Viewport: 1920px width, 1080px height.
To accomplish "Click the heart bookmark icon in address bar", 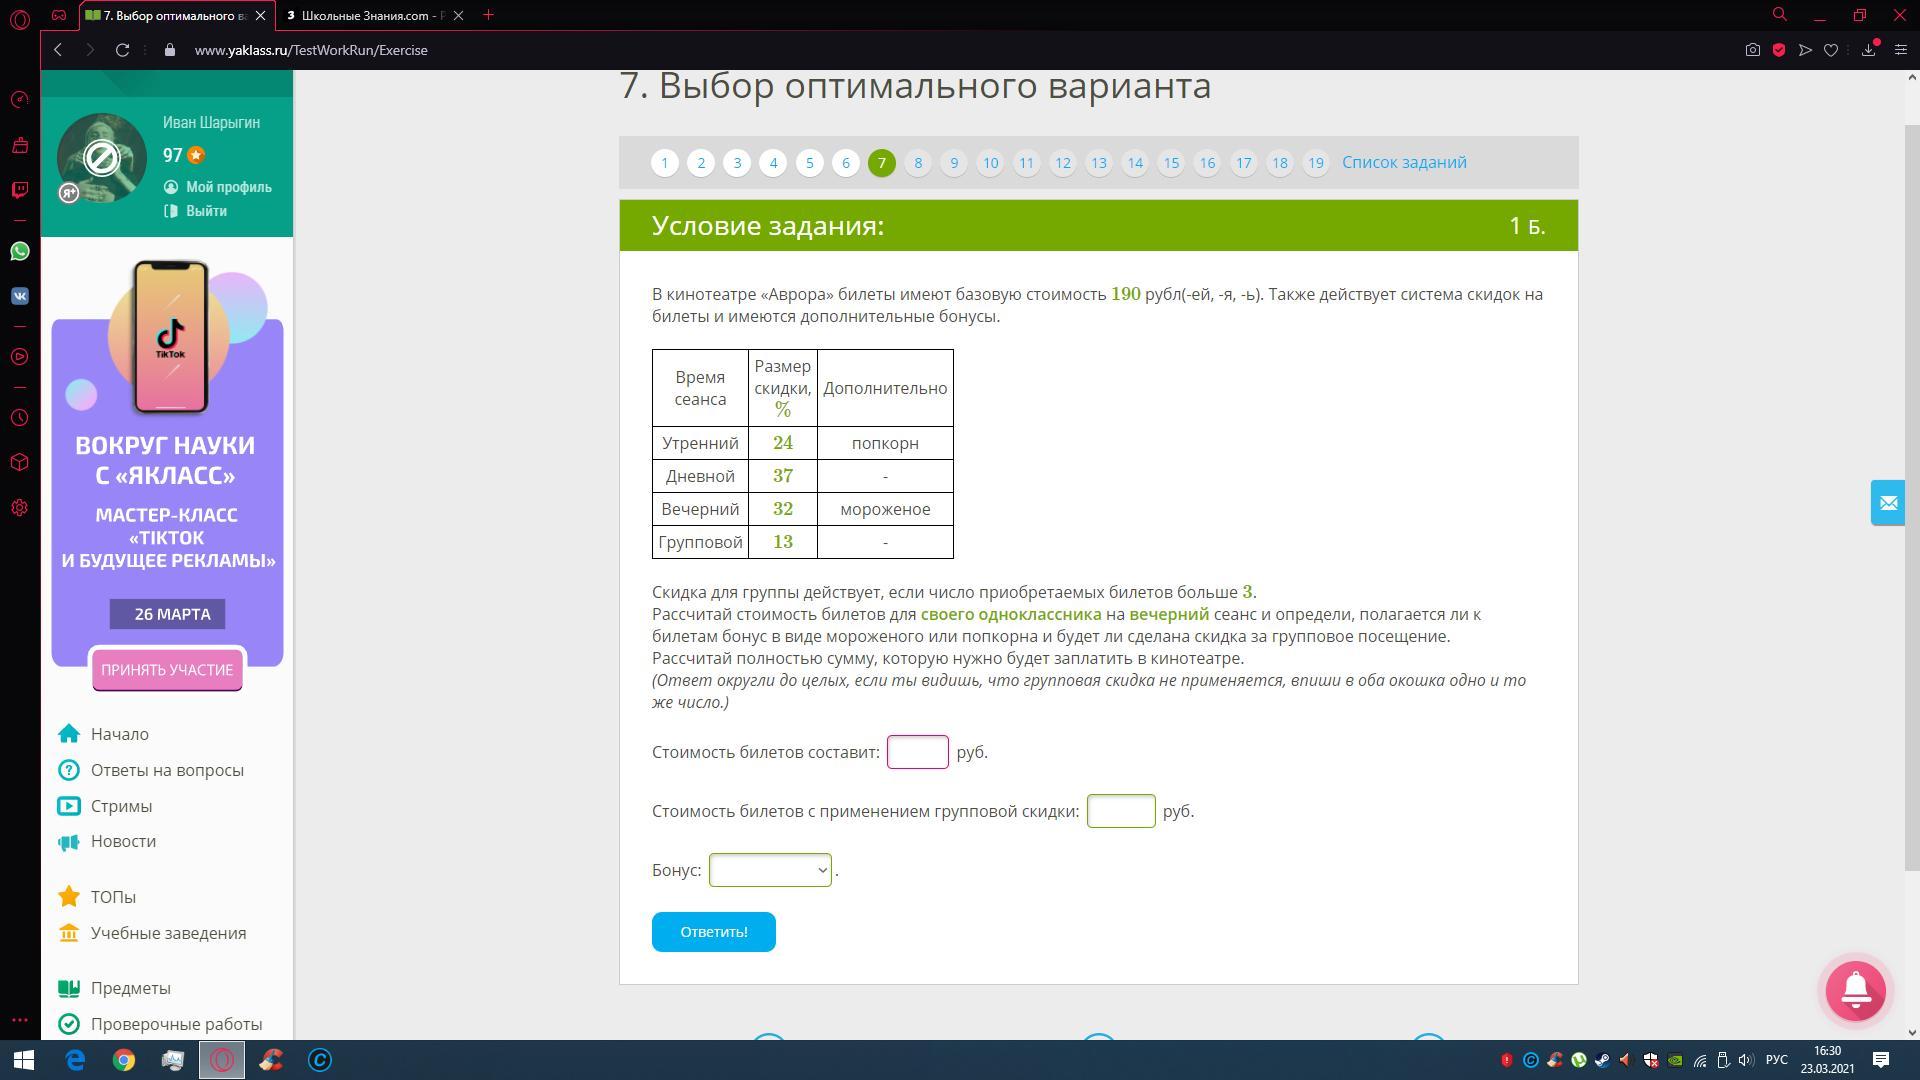I will tap(1830, 50).
